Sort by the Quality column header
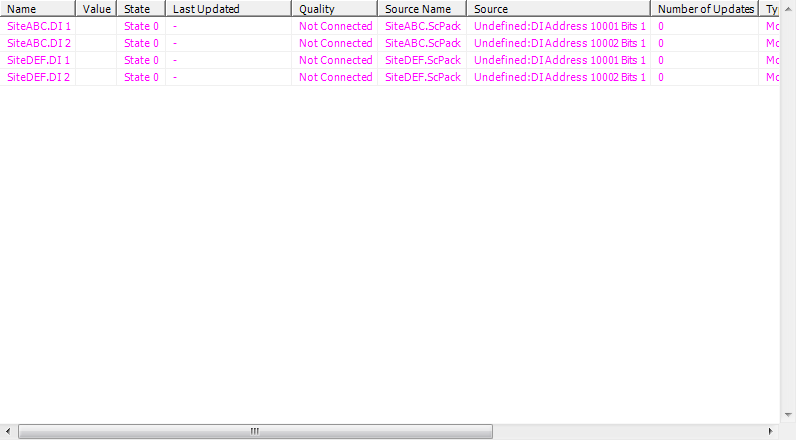Viewport: 796px width, 440px height. coord(334,9)
